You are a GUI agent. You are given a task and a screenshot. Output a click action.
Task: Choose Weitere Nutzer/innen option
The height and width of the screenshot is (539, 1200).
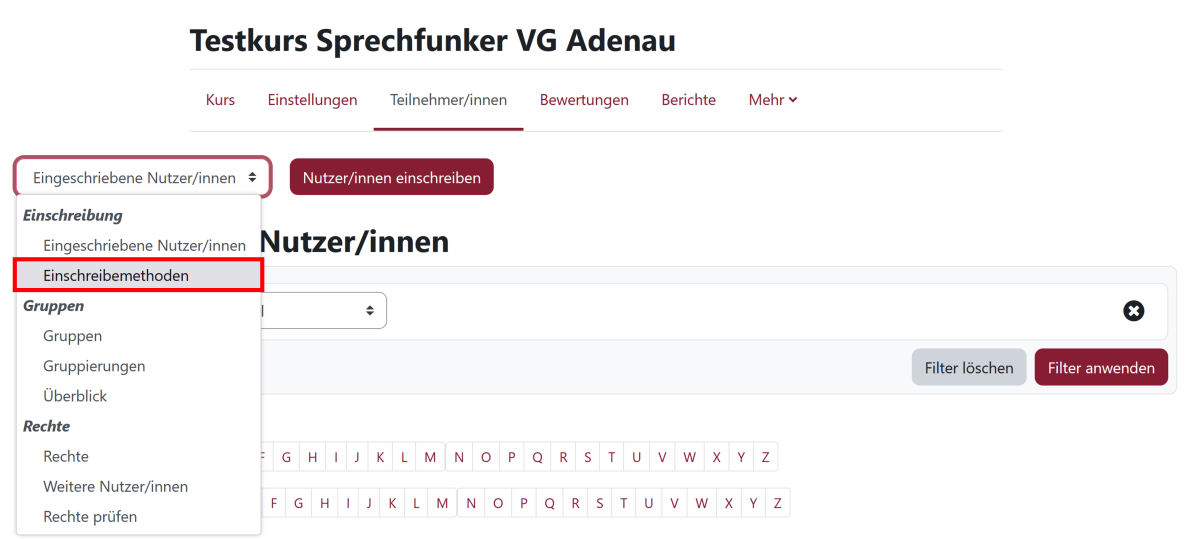(116, 487)
